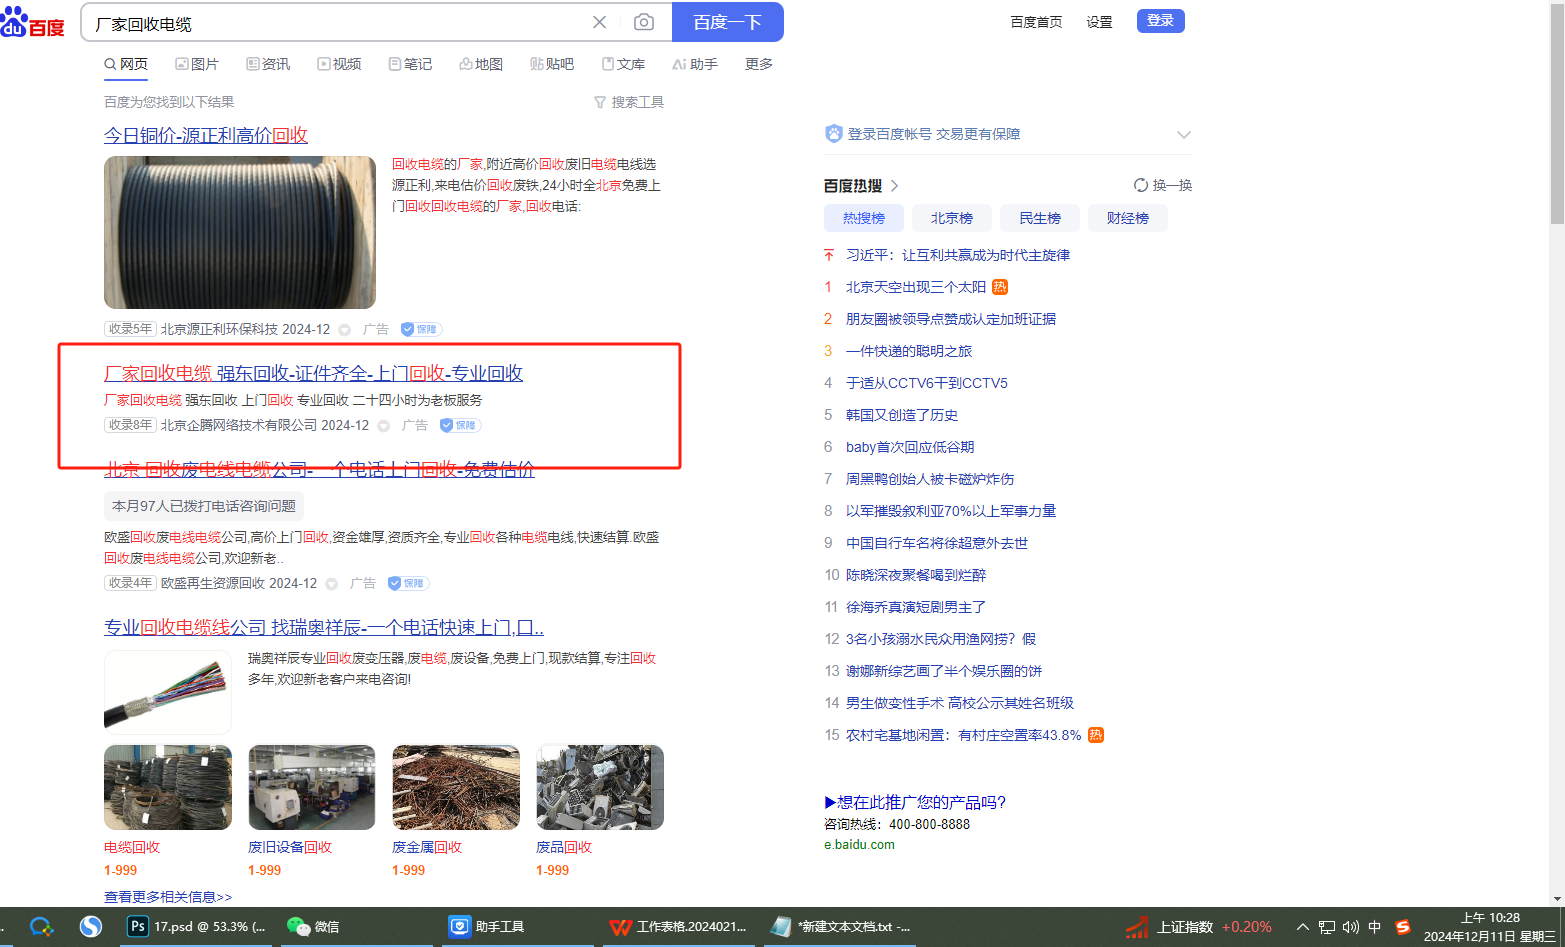
Task: Open WPS 工作表格 in the taskbar
Action: point(679,927)
